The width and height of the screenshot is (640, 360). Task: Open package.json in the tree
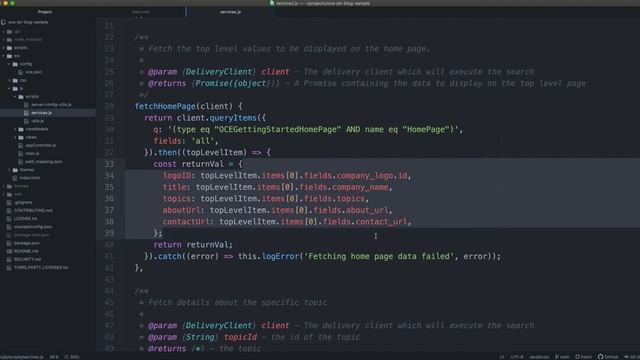(x=27, y=243)
